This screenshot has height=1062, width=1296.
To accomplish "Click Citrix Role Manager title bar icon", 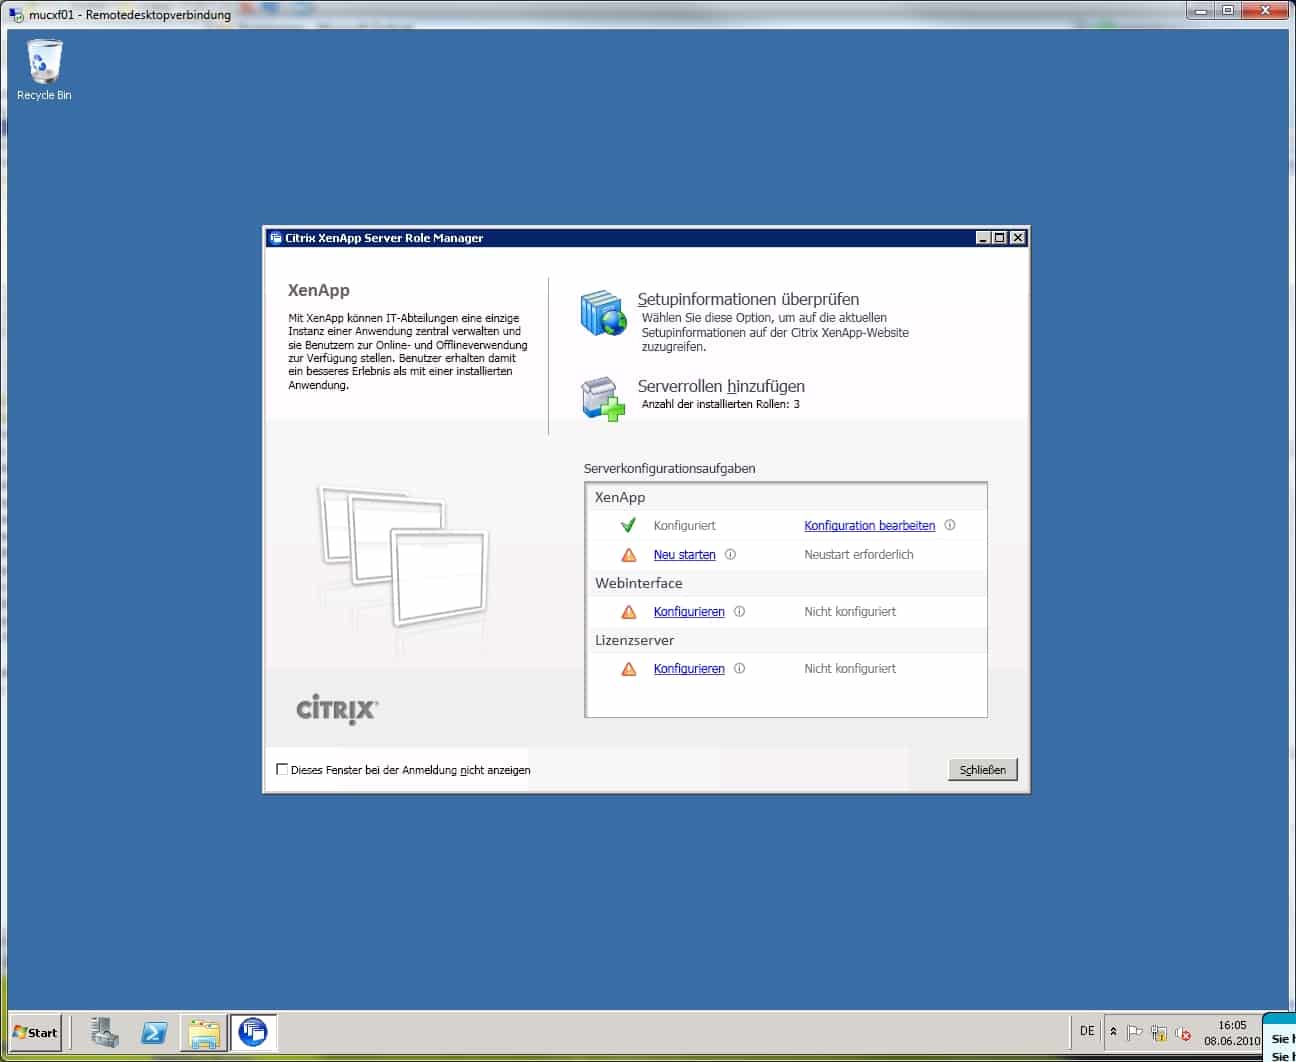I will coord(276,238).
